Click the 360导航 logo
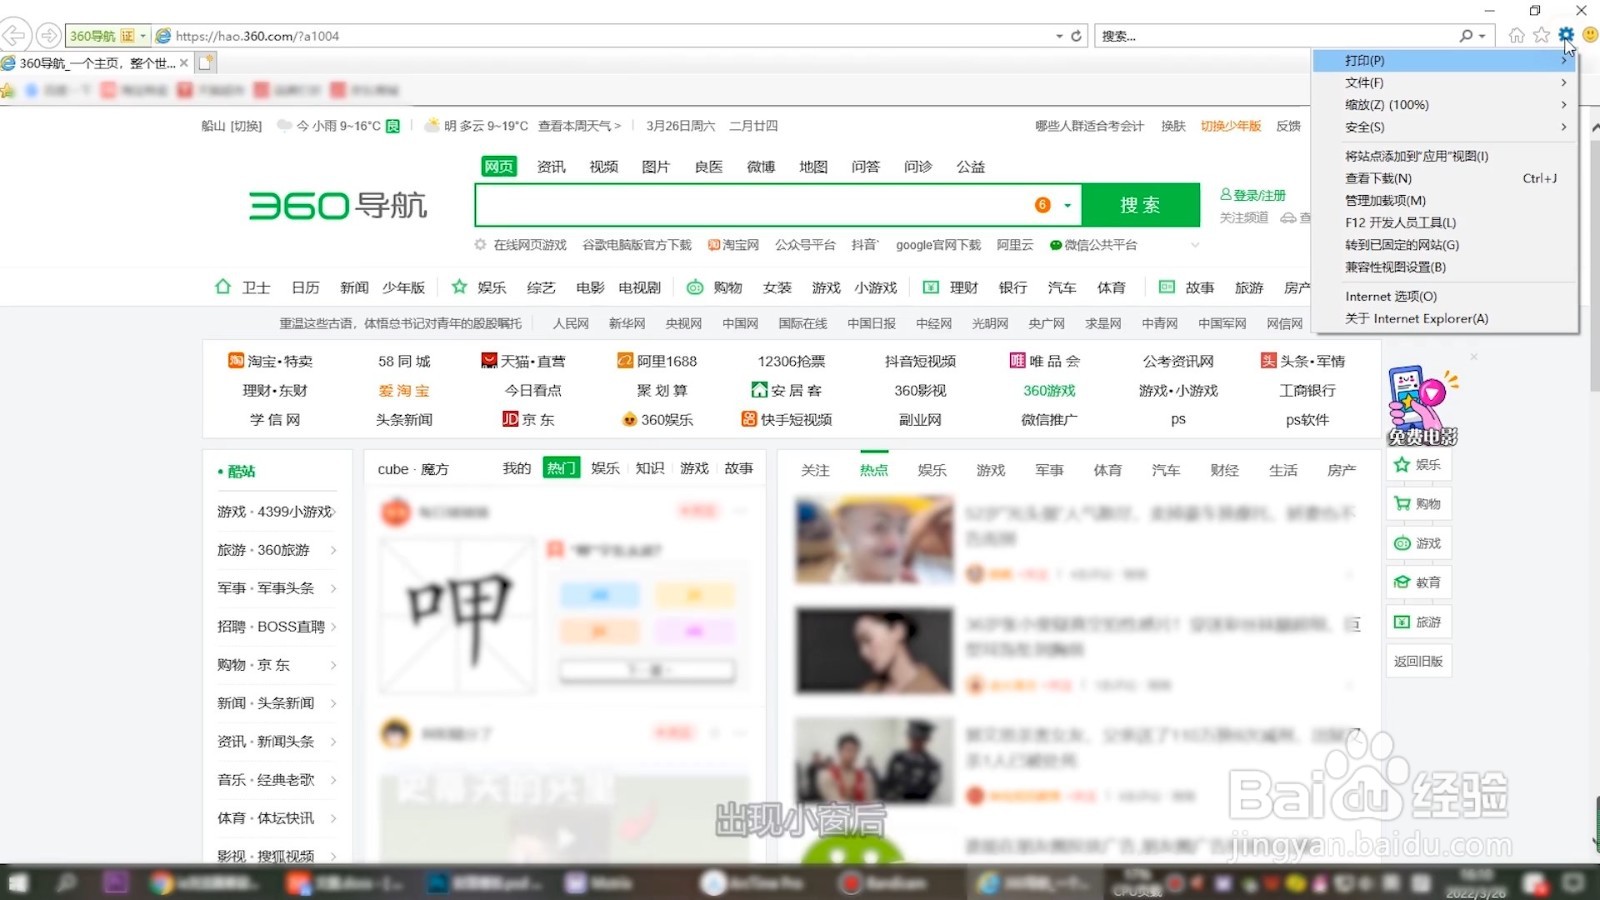 pos(338,205)
